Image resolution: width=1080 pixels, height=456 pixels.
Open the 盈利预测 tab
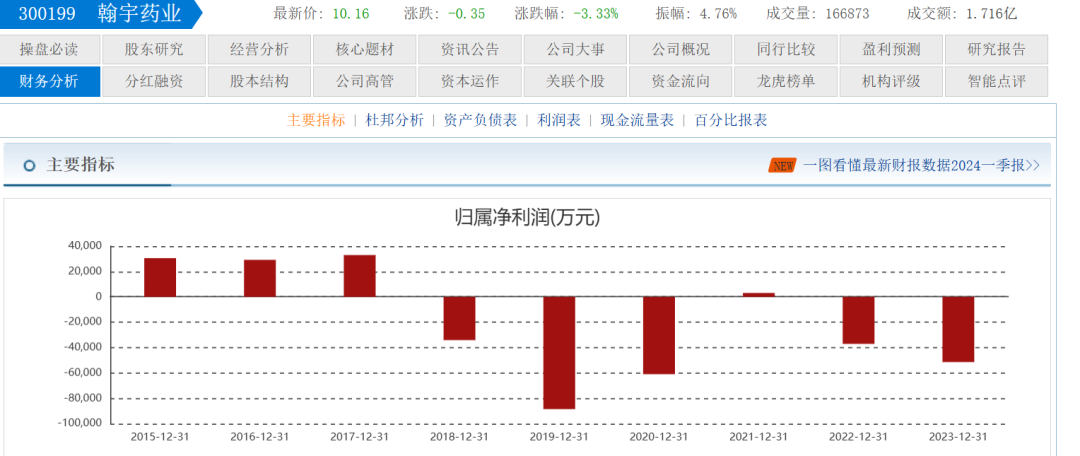(891, 50)
